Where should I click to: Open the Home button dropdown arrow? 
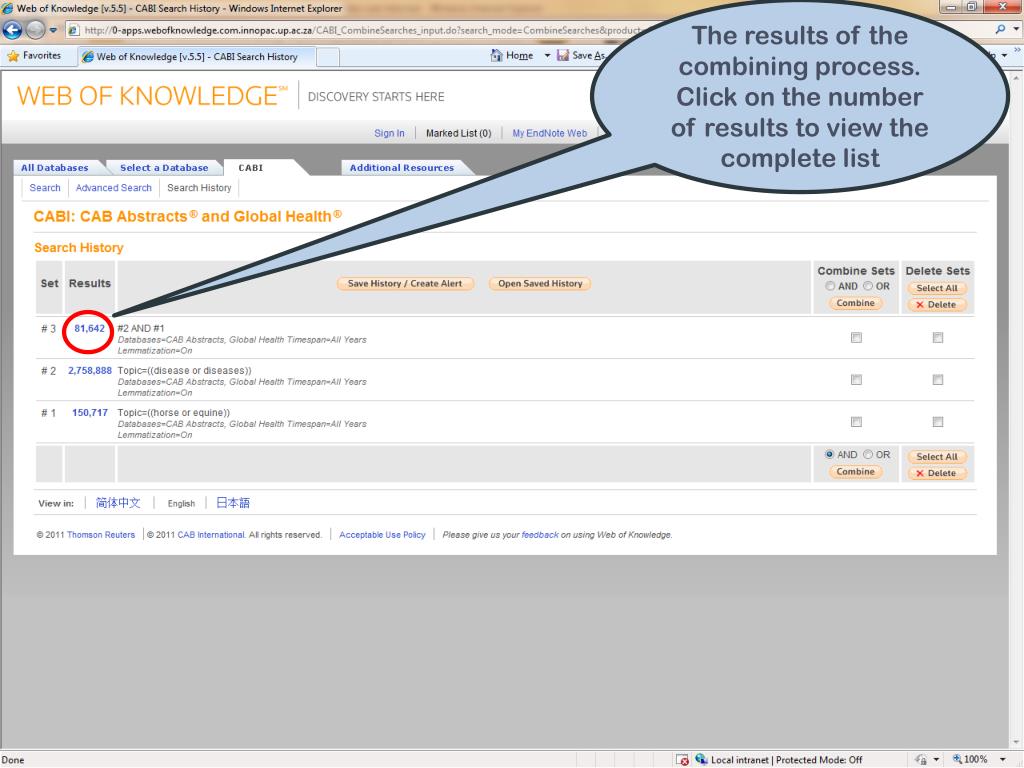point(547,56)
